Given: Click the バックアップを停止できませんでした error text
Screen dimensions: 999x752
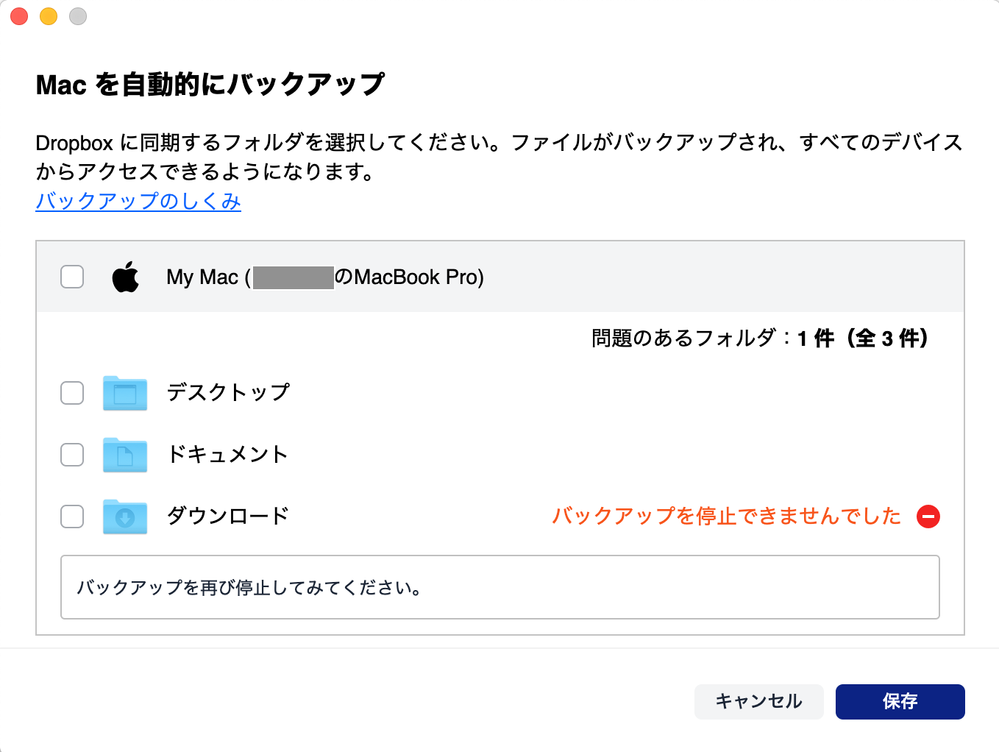Looking at the screenshot, I should tap(726, 517).
